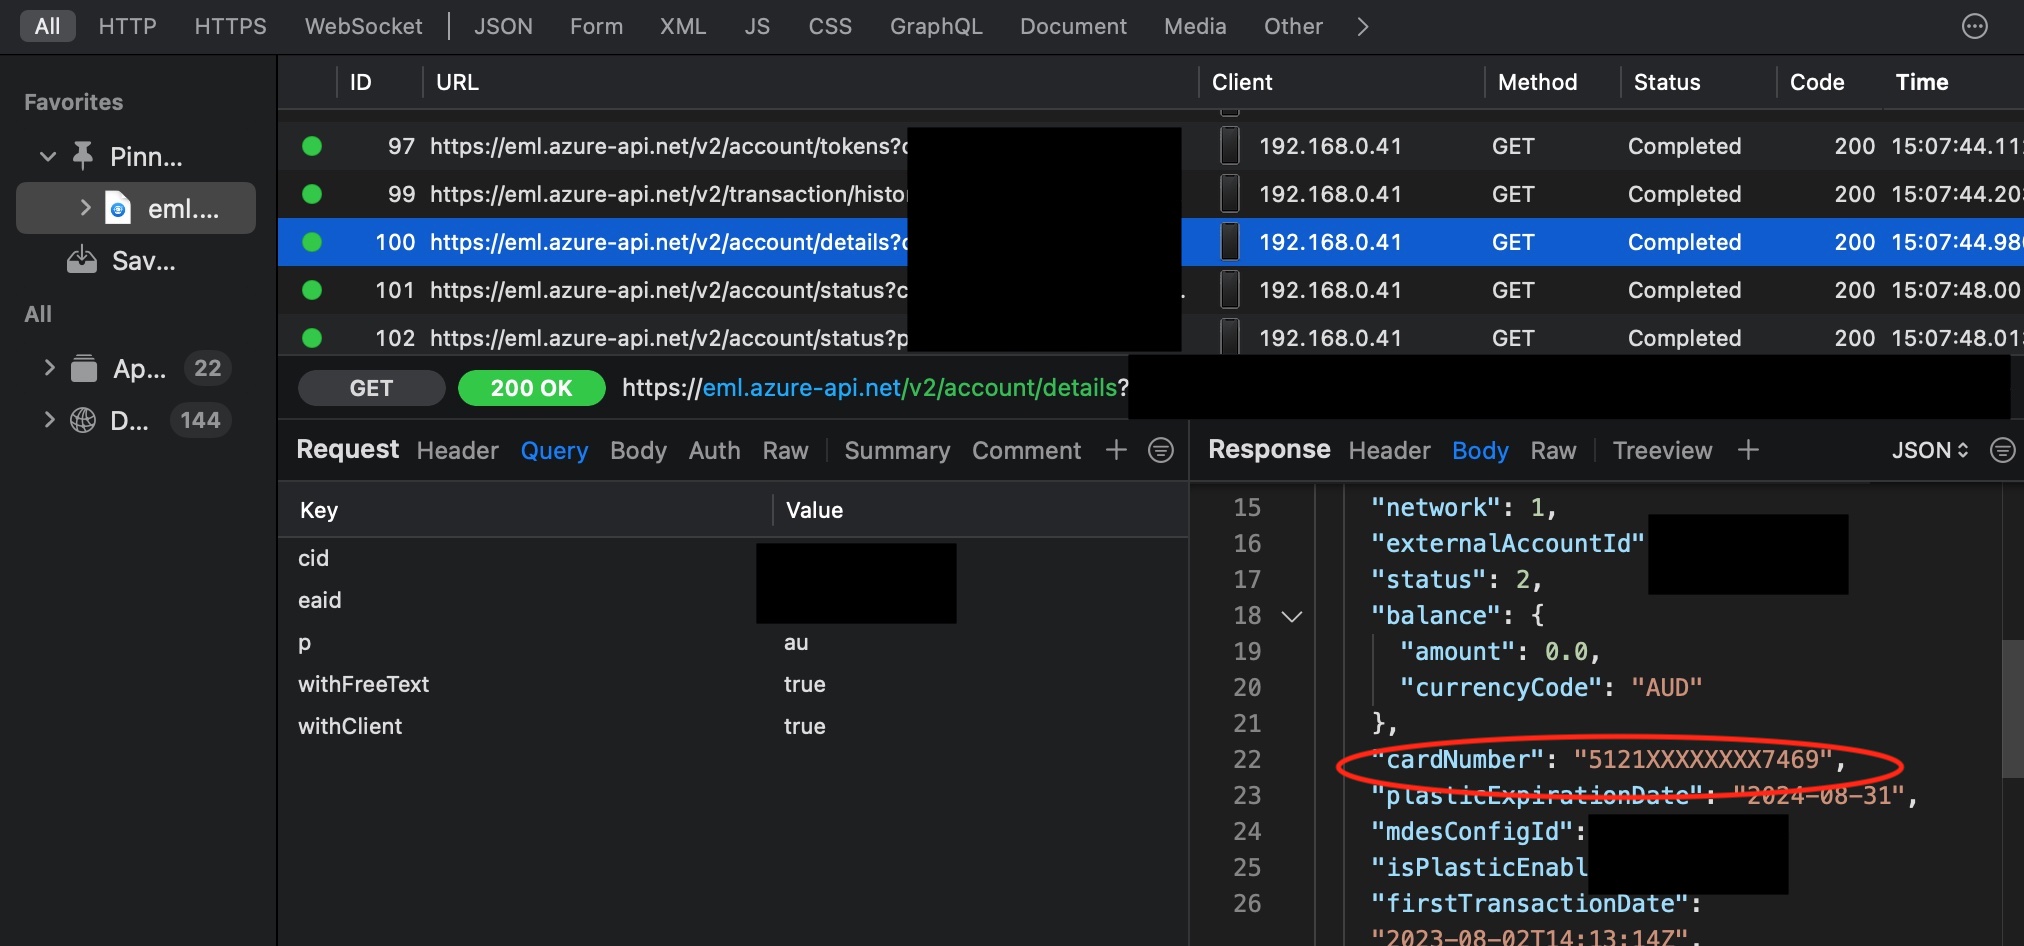
Task: Click the response body vertical scrollbar
Action: point(2012,708)
